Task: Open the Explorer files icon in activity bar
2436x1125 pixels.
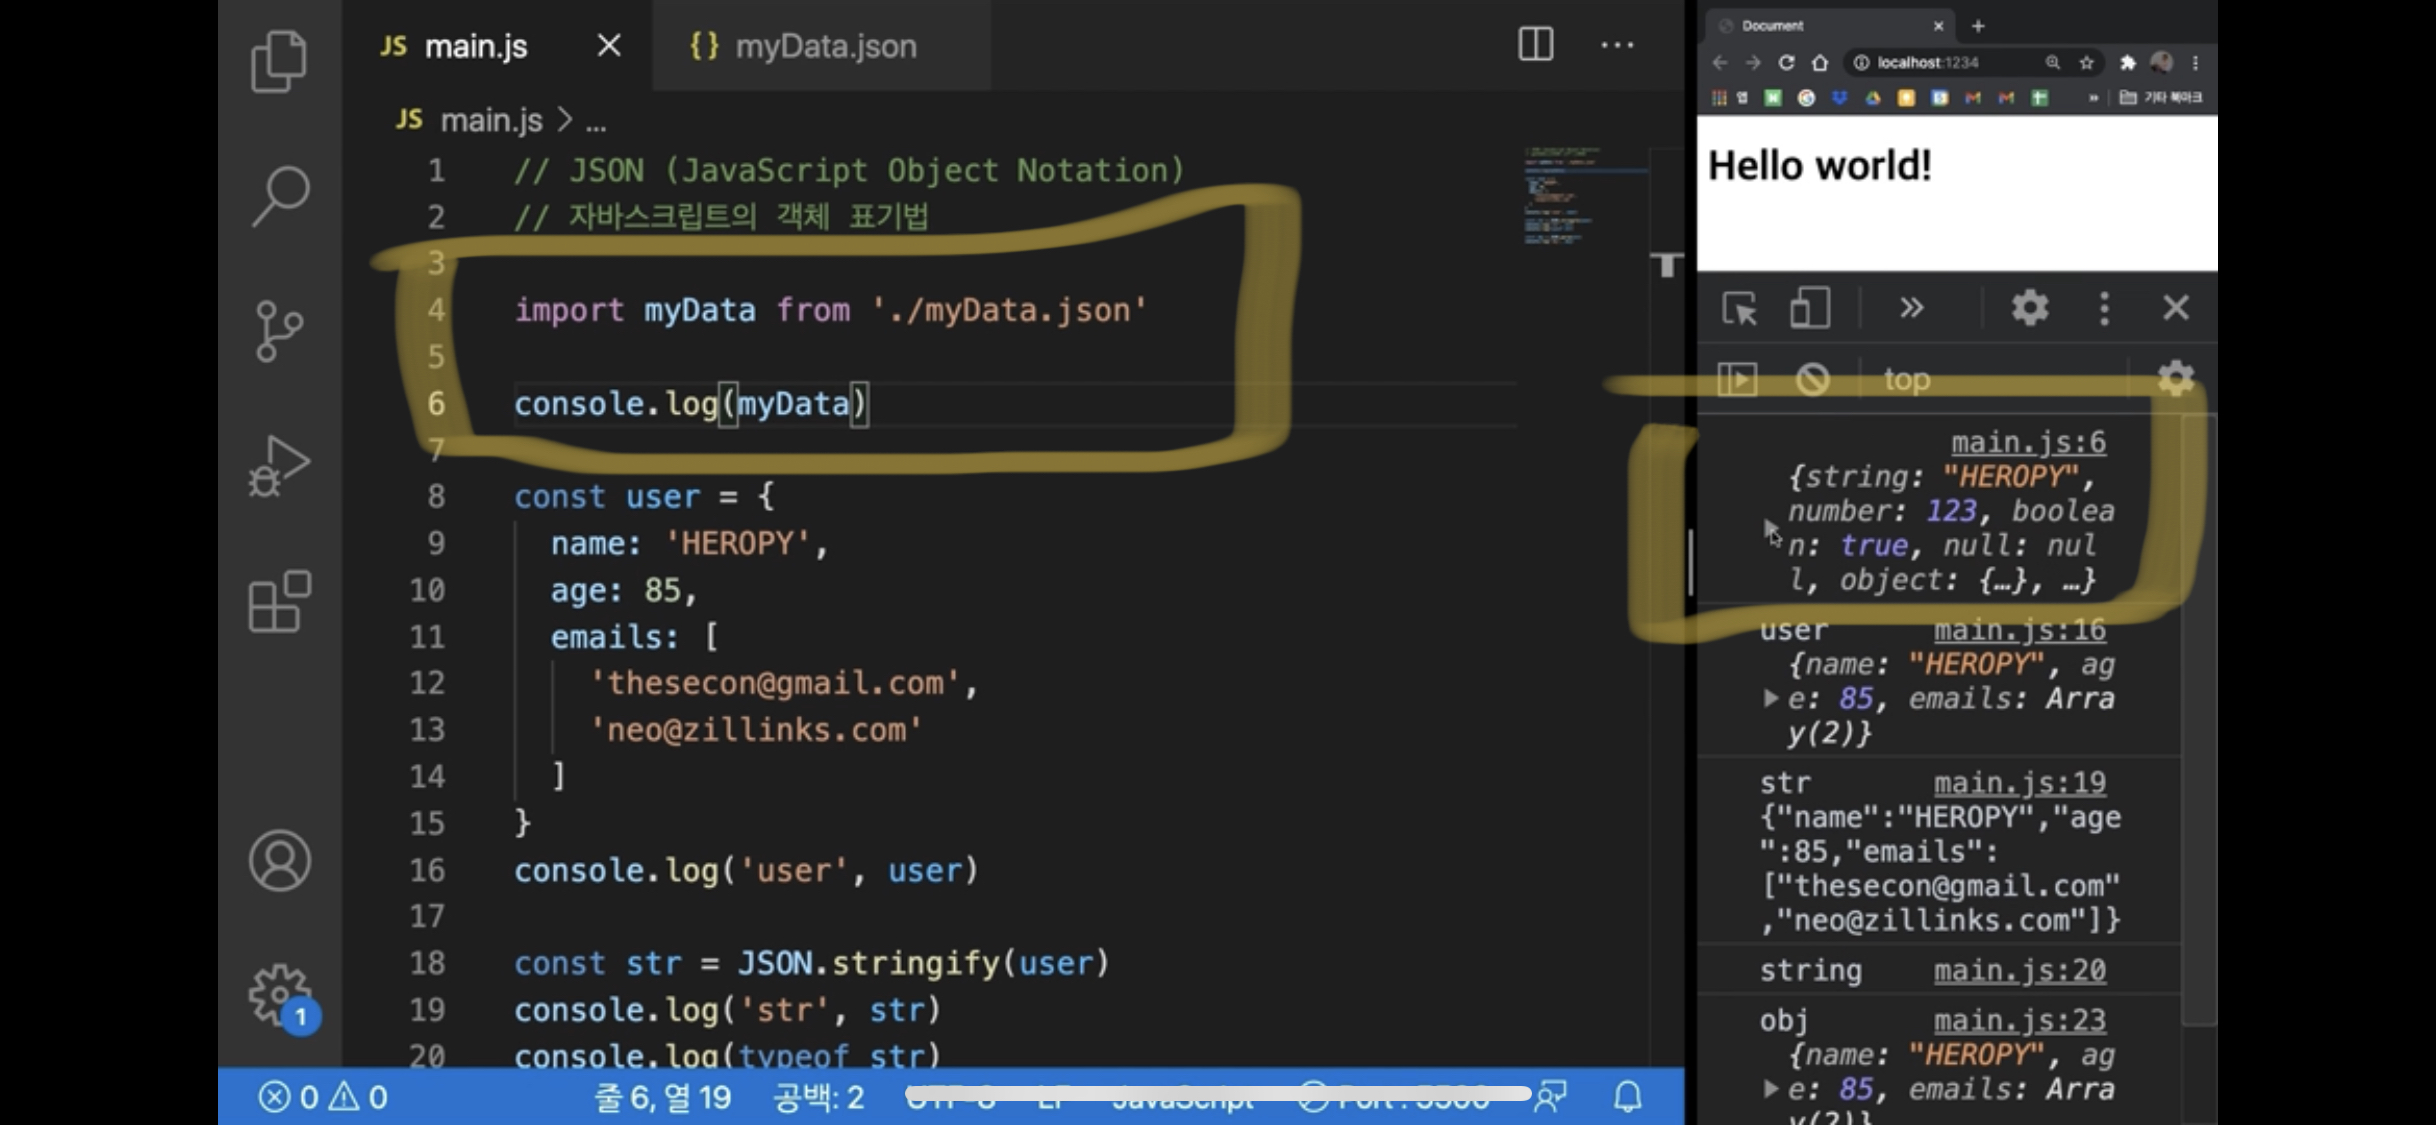Action: click(279, 61)
